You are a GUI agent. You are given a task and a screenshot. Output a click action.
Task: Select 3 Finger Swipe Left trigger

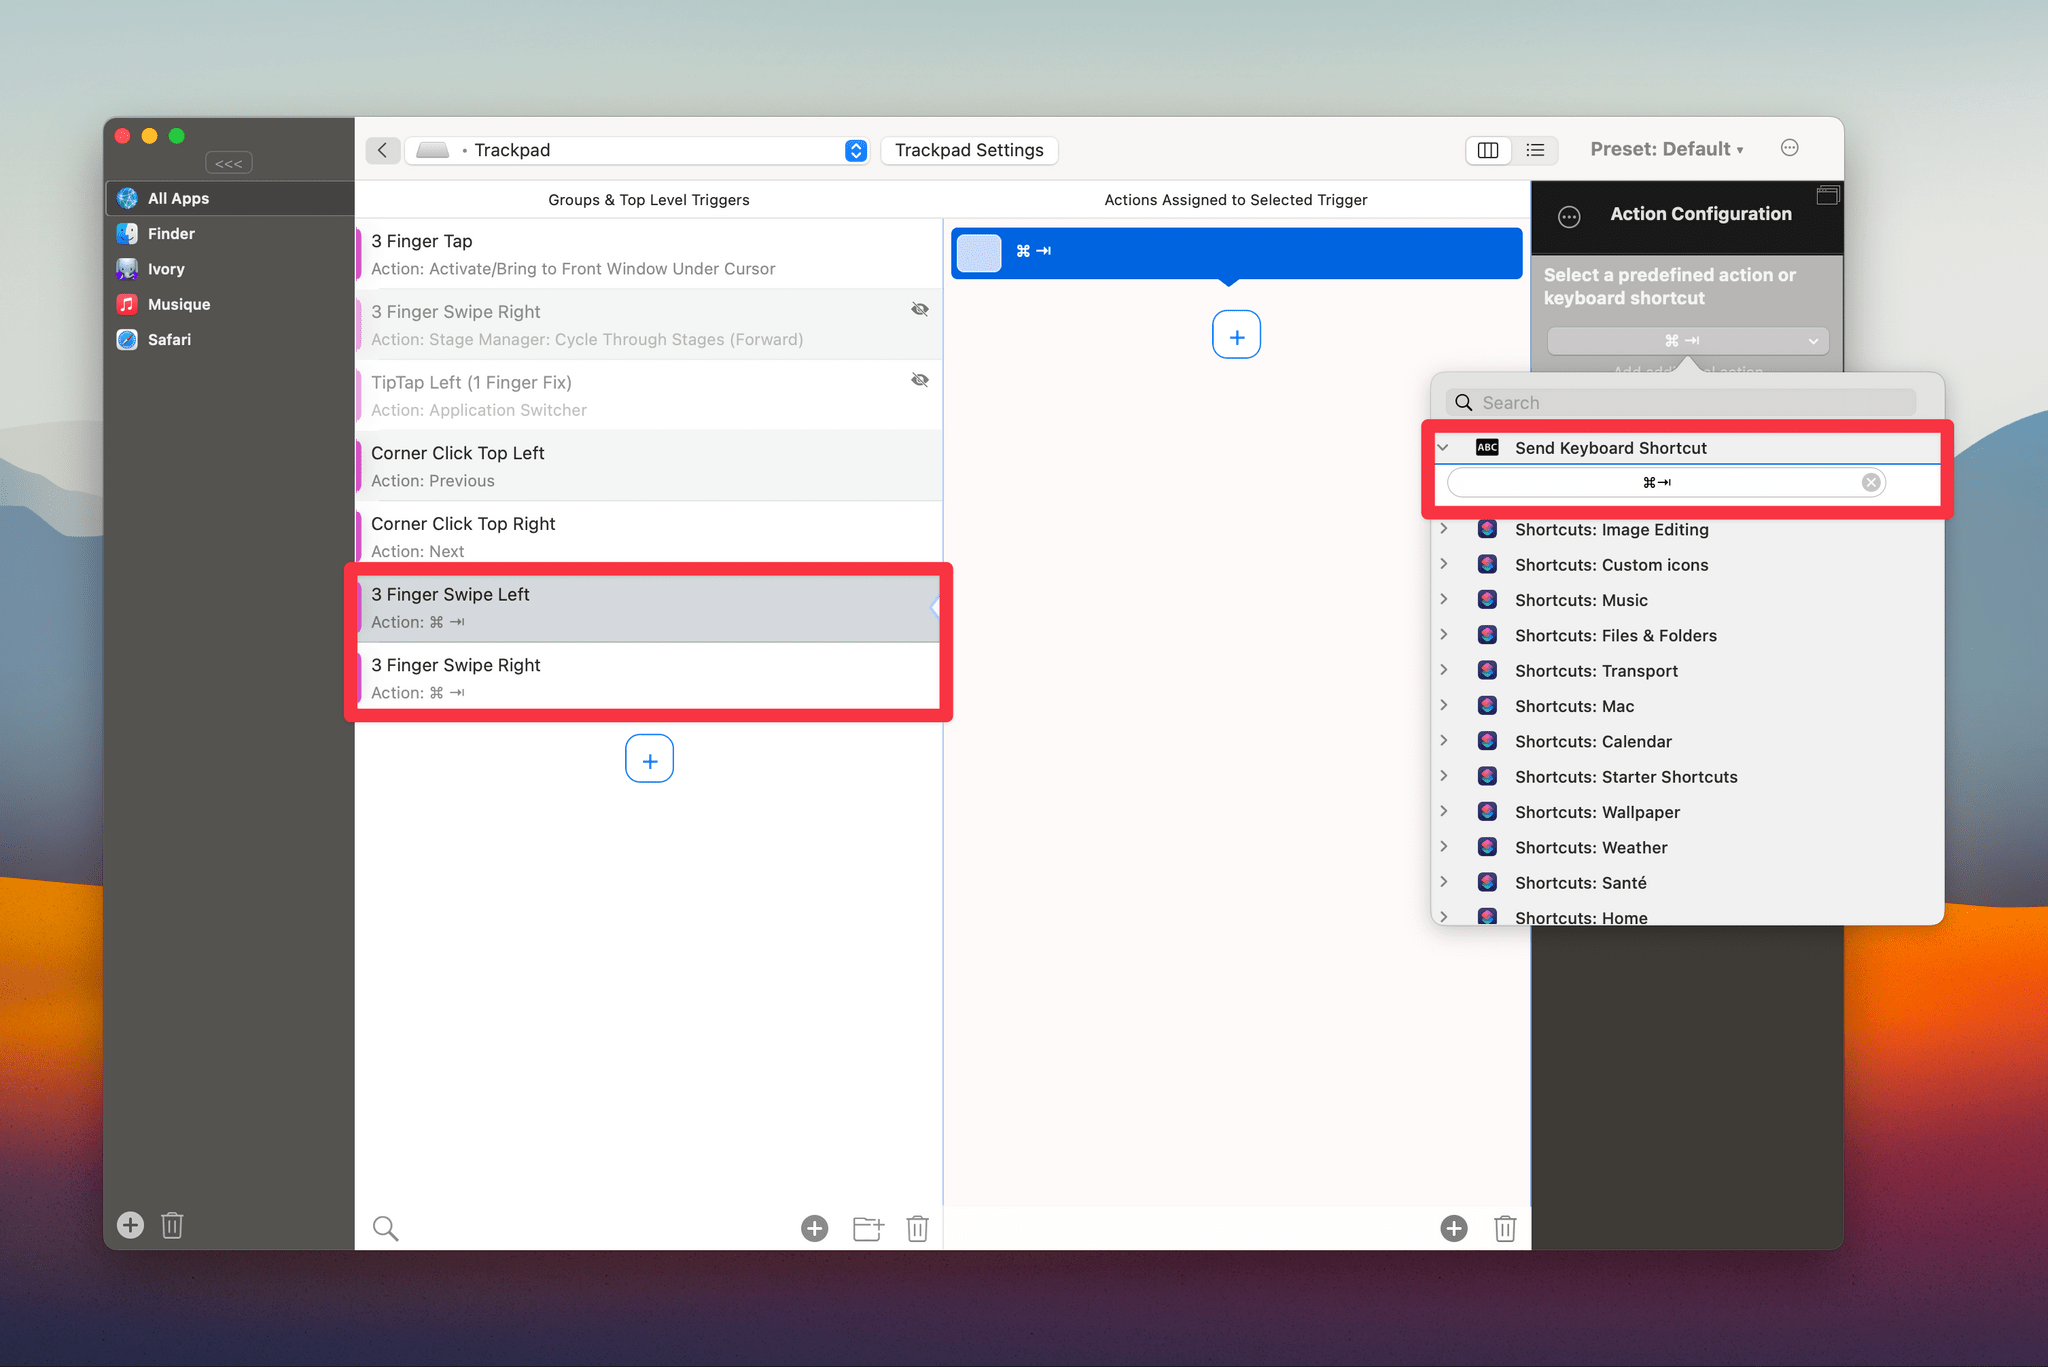649,607
